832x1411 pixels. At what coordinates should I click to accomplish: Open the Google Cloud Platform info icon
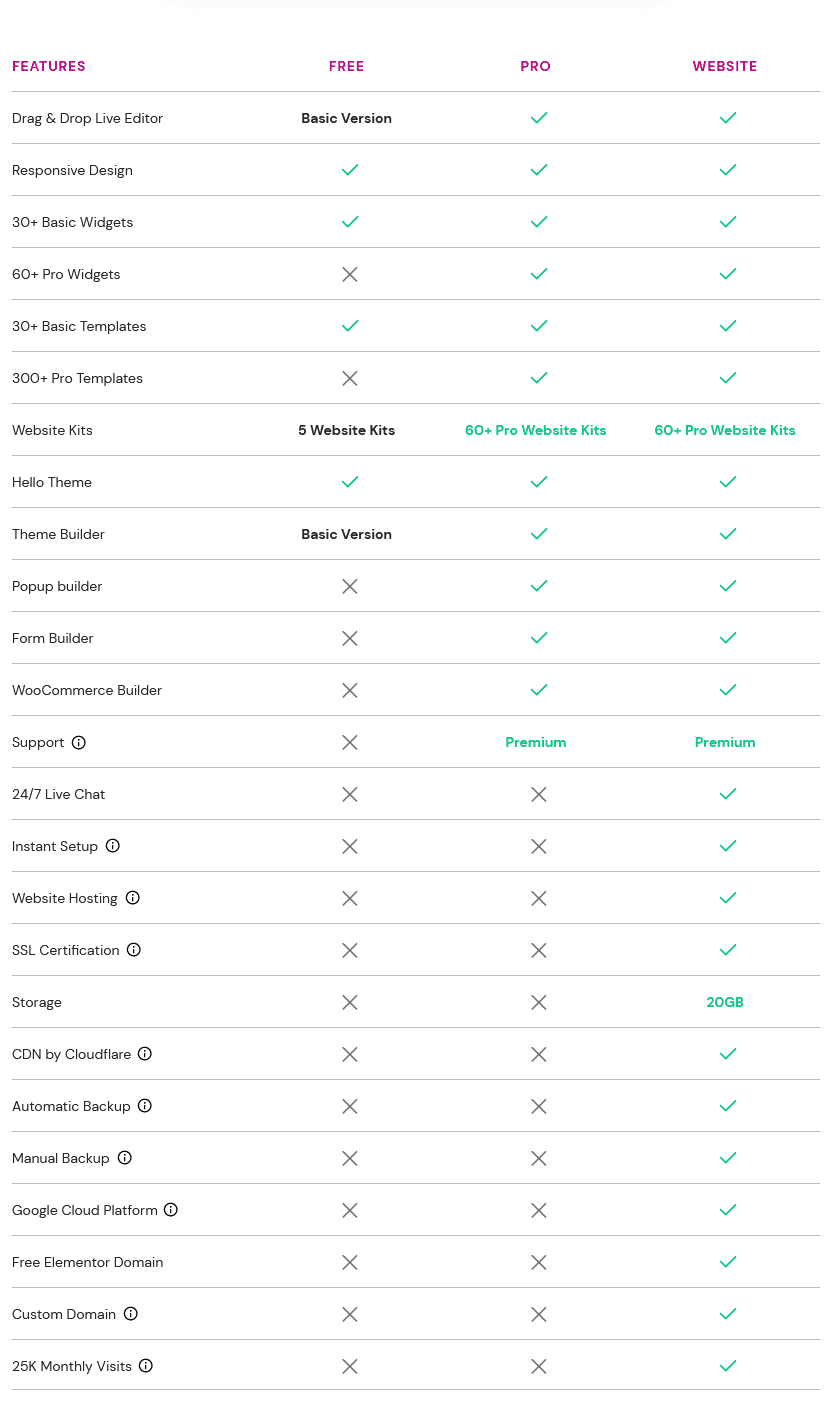pos(171,1210)
